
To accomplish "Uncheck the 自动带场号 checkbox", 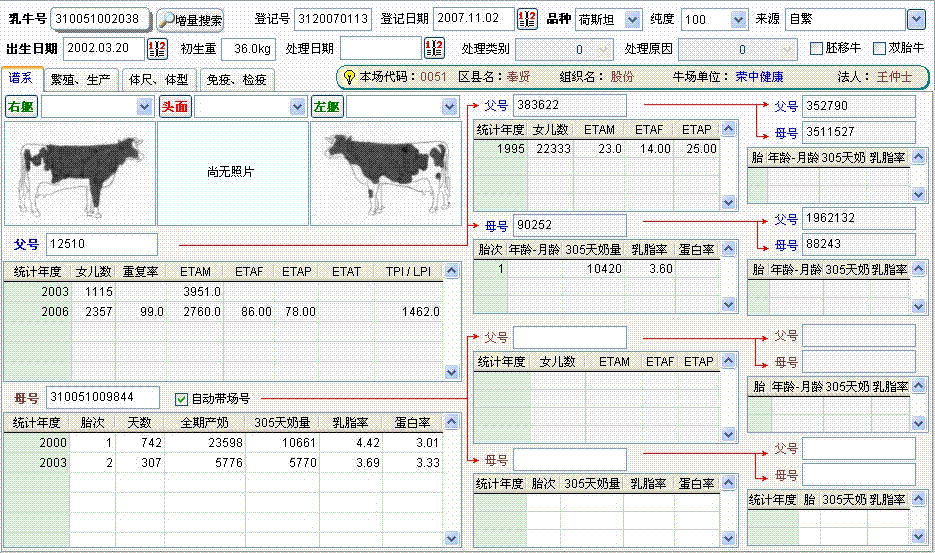I will (181, 398).
